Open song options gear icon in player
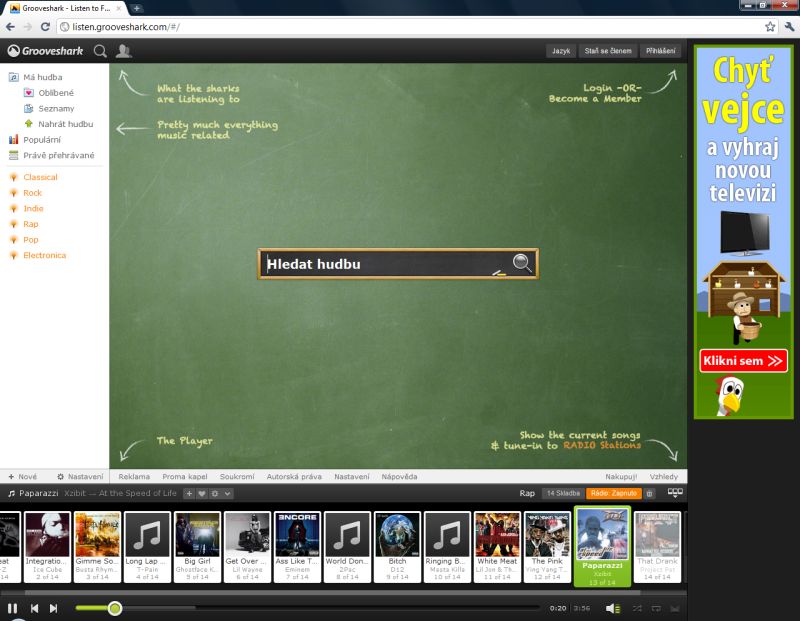The width and height of the screenshot is (800, 621). coord(215,493)
